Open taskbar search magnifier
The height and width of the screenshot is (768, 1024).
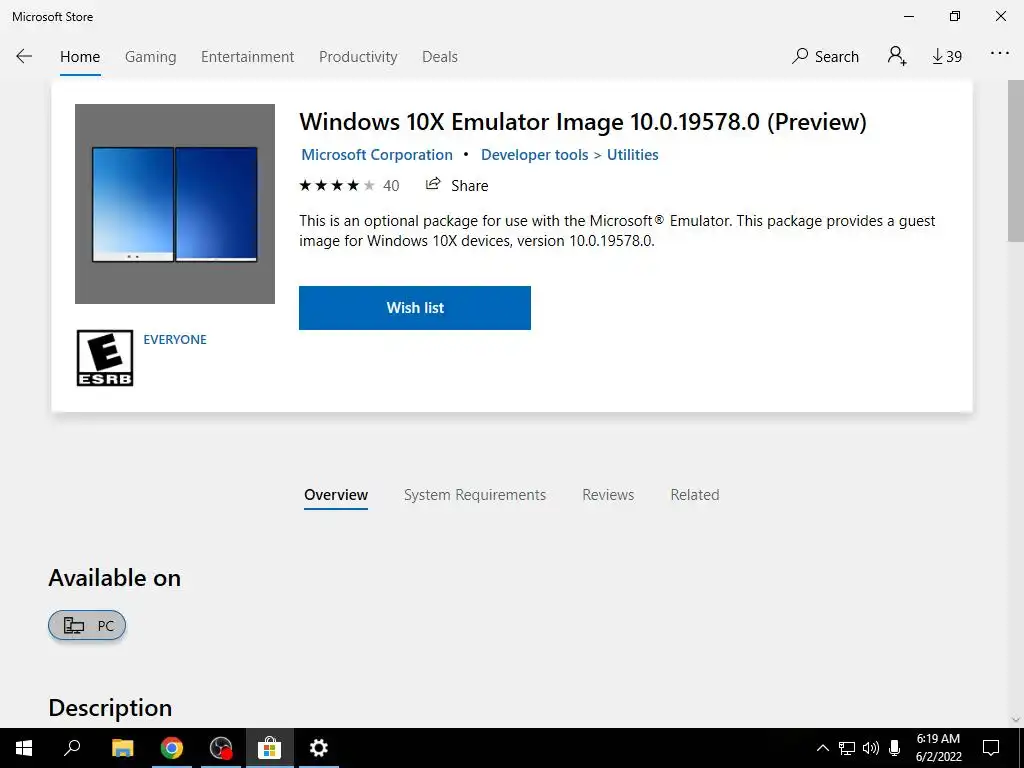[72, 748]
